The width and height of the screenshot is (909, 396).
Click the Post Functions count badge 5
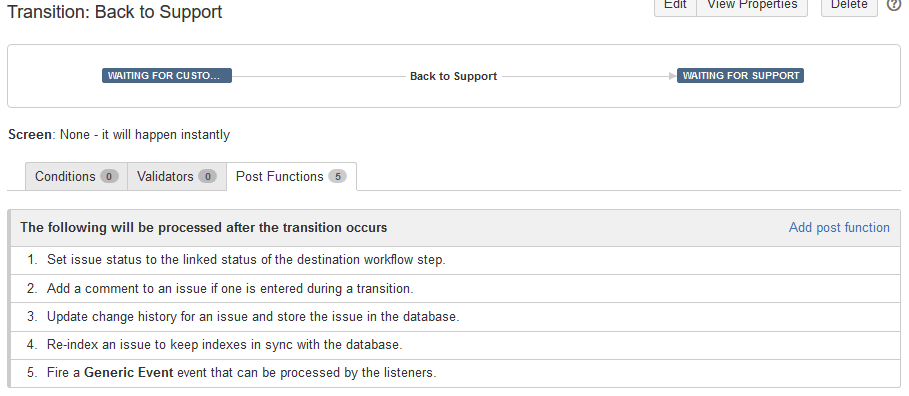(x=337, y=176)
